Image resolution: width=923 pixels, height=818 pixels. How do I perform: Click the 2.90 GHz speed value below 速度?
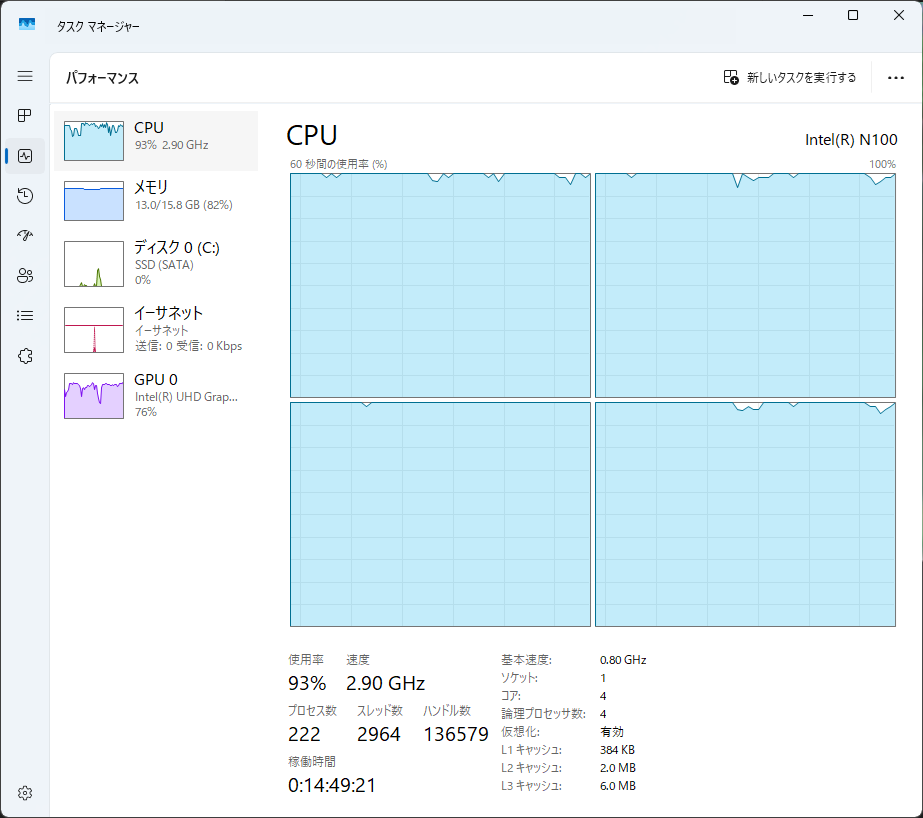(x=386, y=683)
